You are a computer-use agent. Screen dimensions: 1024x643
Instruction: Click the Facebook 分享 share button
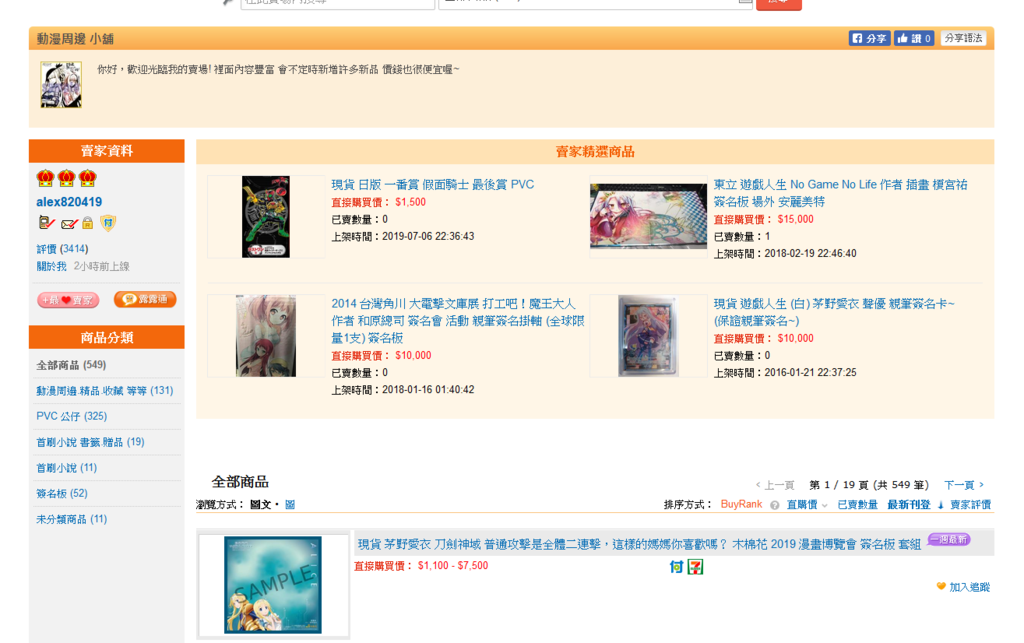pos(869,39)
